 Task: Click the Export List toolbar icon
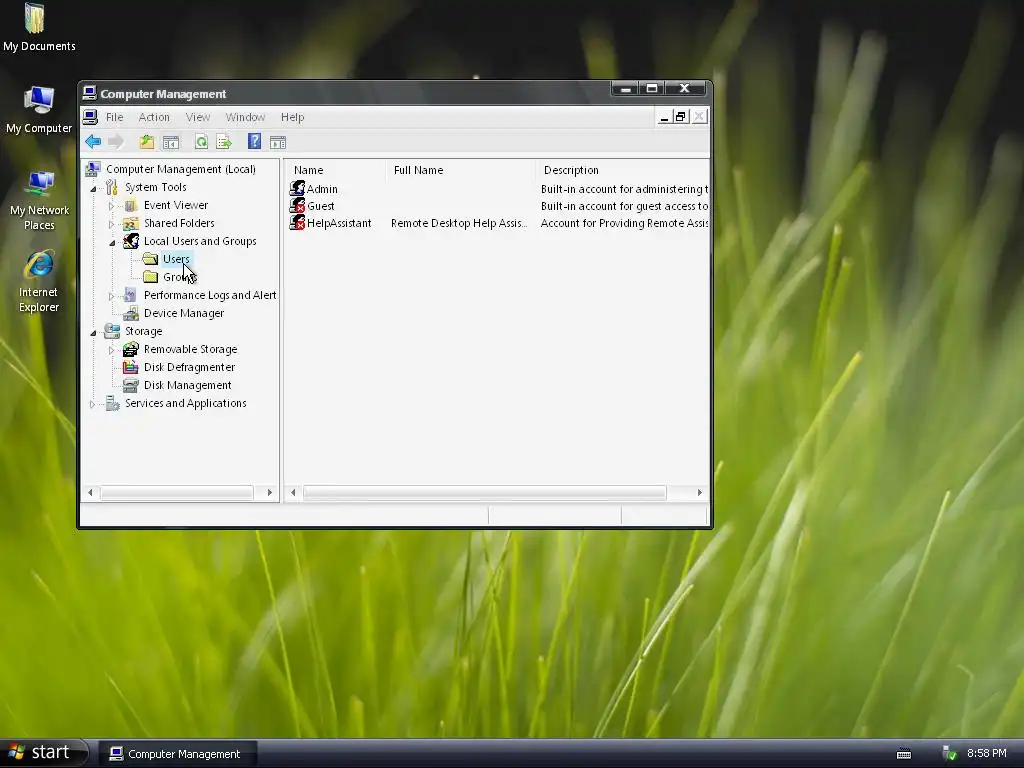tap(224, 142)
